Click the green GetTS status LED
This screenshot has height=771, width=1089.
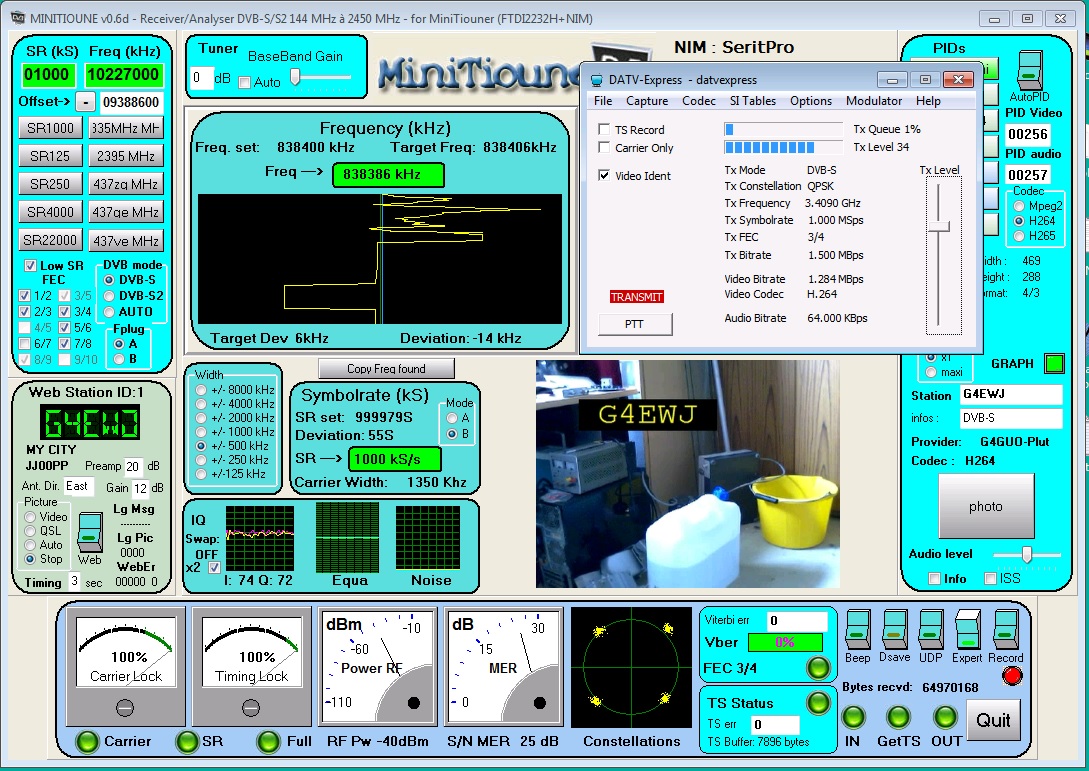click(899, 717)
